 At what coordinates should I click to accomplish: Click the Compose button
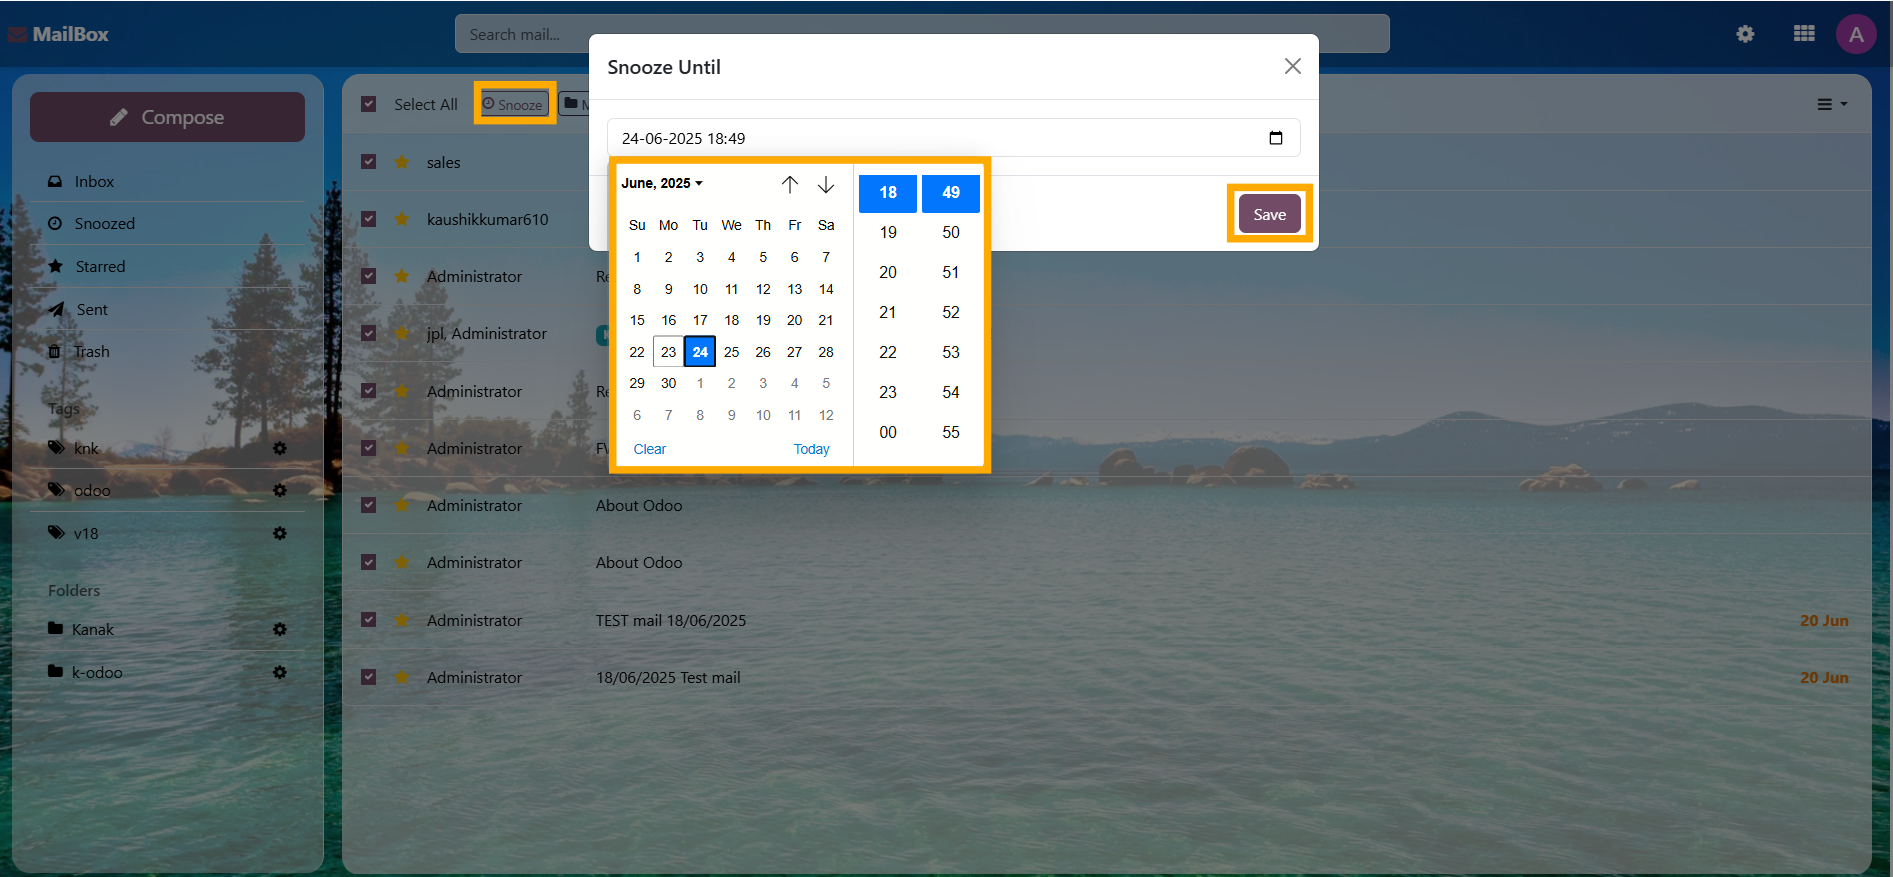point(167,117)
